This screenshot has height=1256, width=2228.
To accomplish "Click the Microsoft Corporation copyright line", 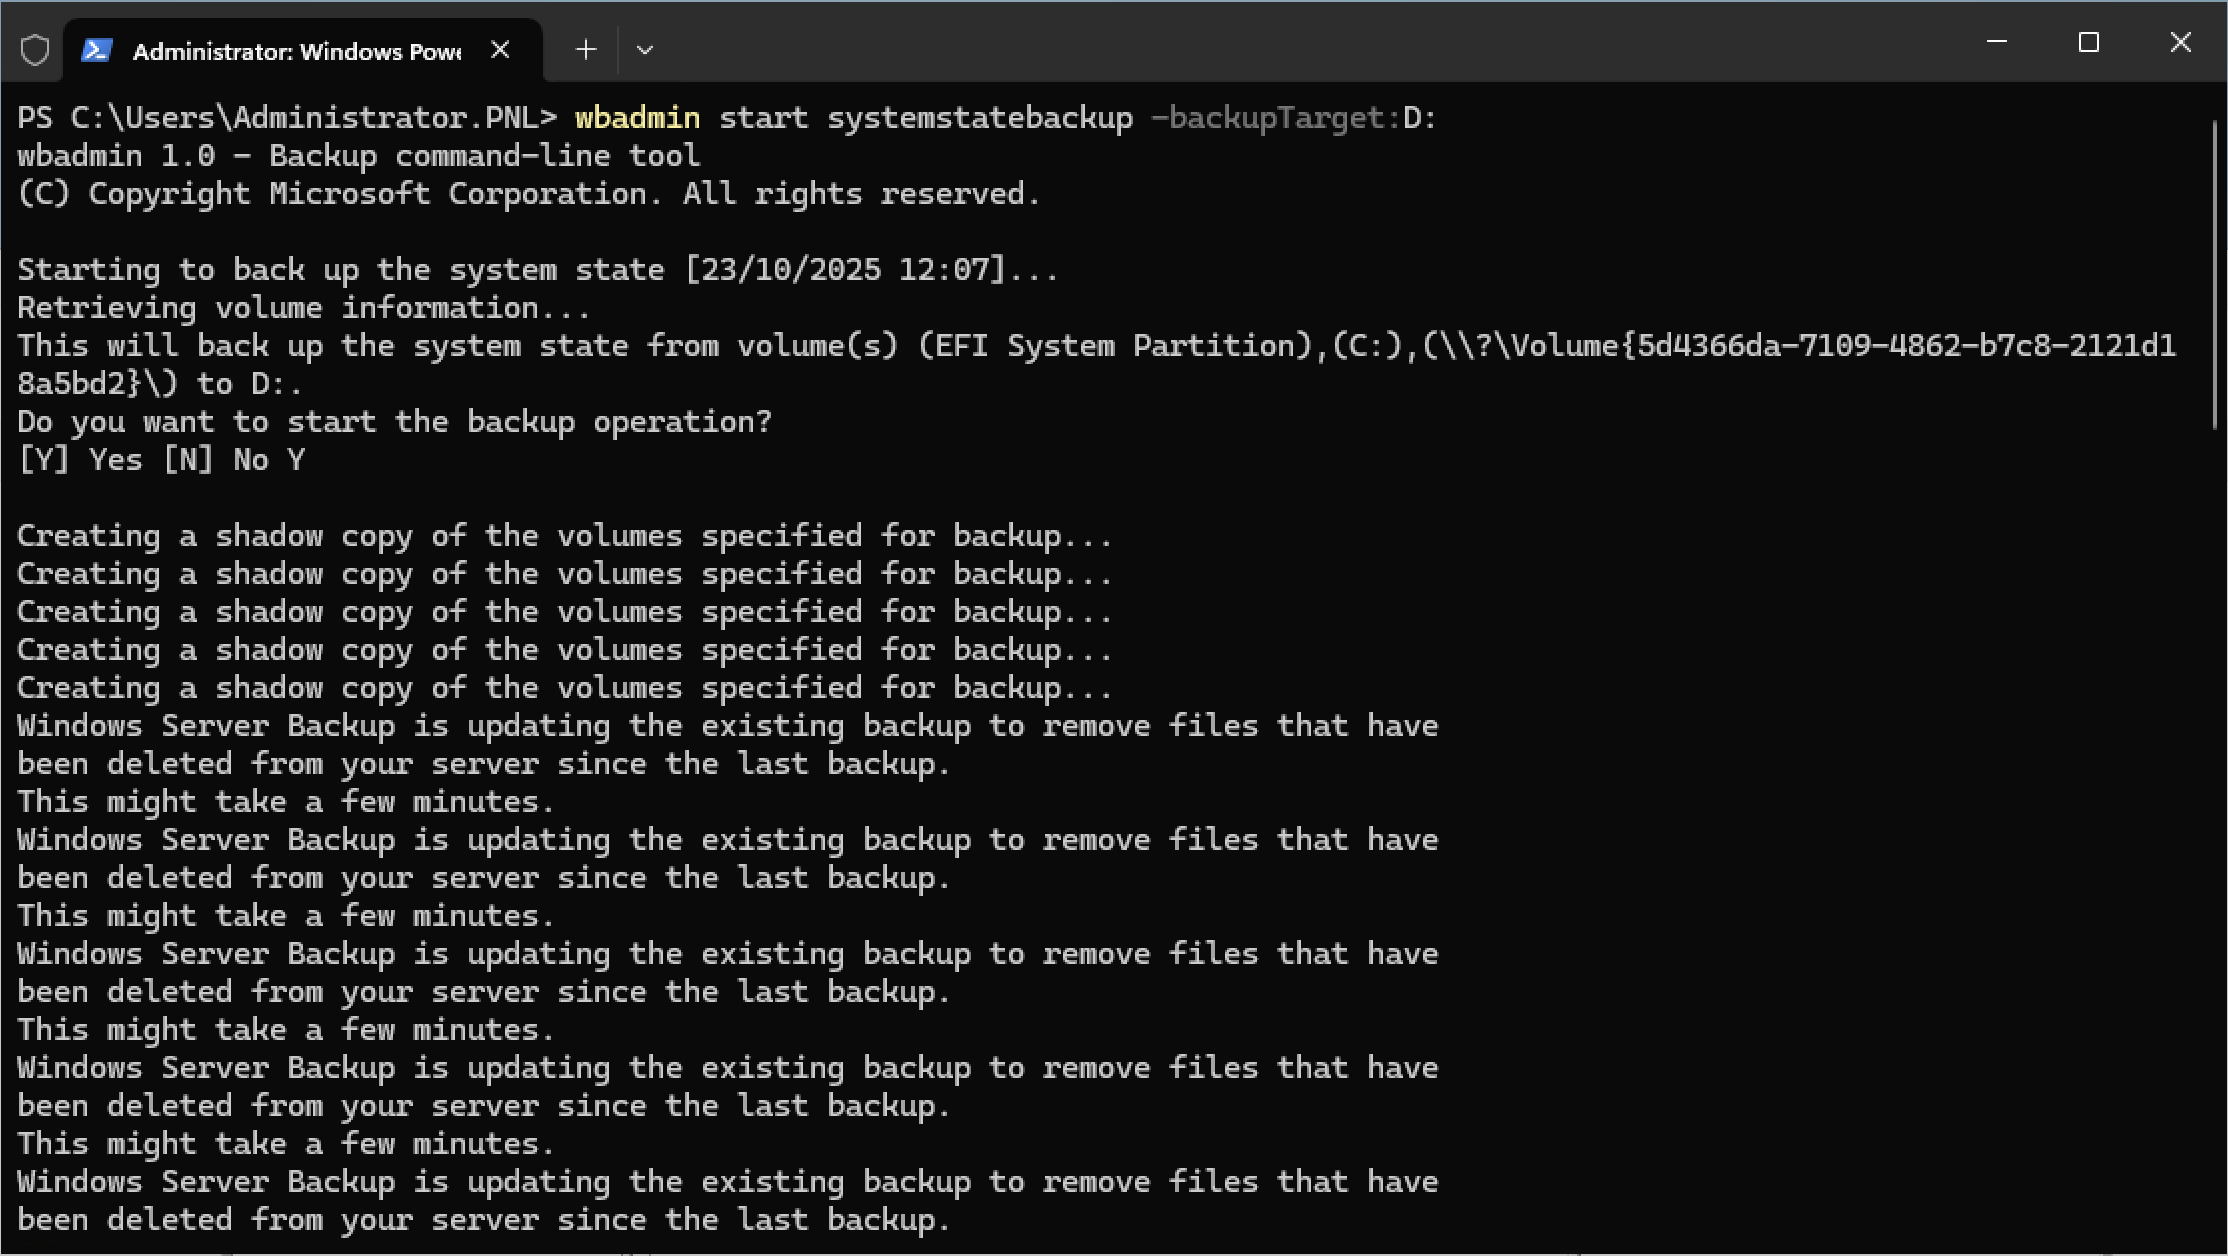I will (528, 194).
